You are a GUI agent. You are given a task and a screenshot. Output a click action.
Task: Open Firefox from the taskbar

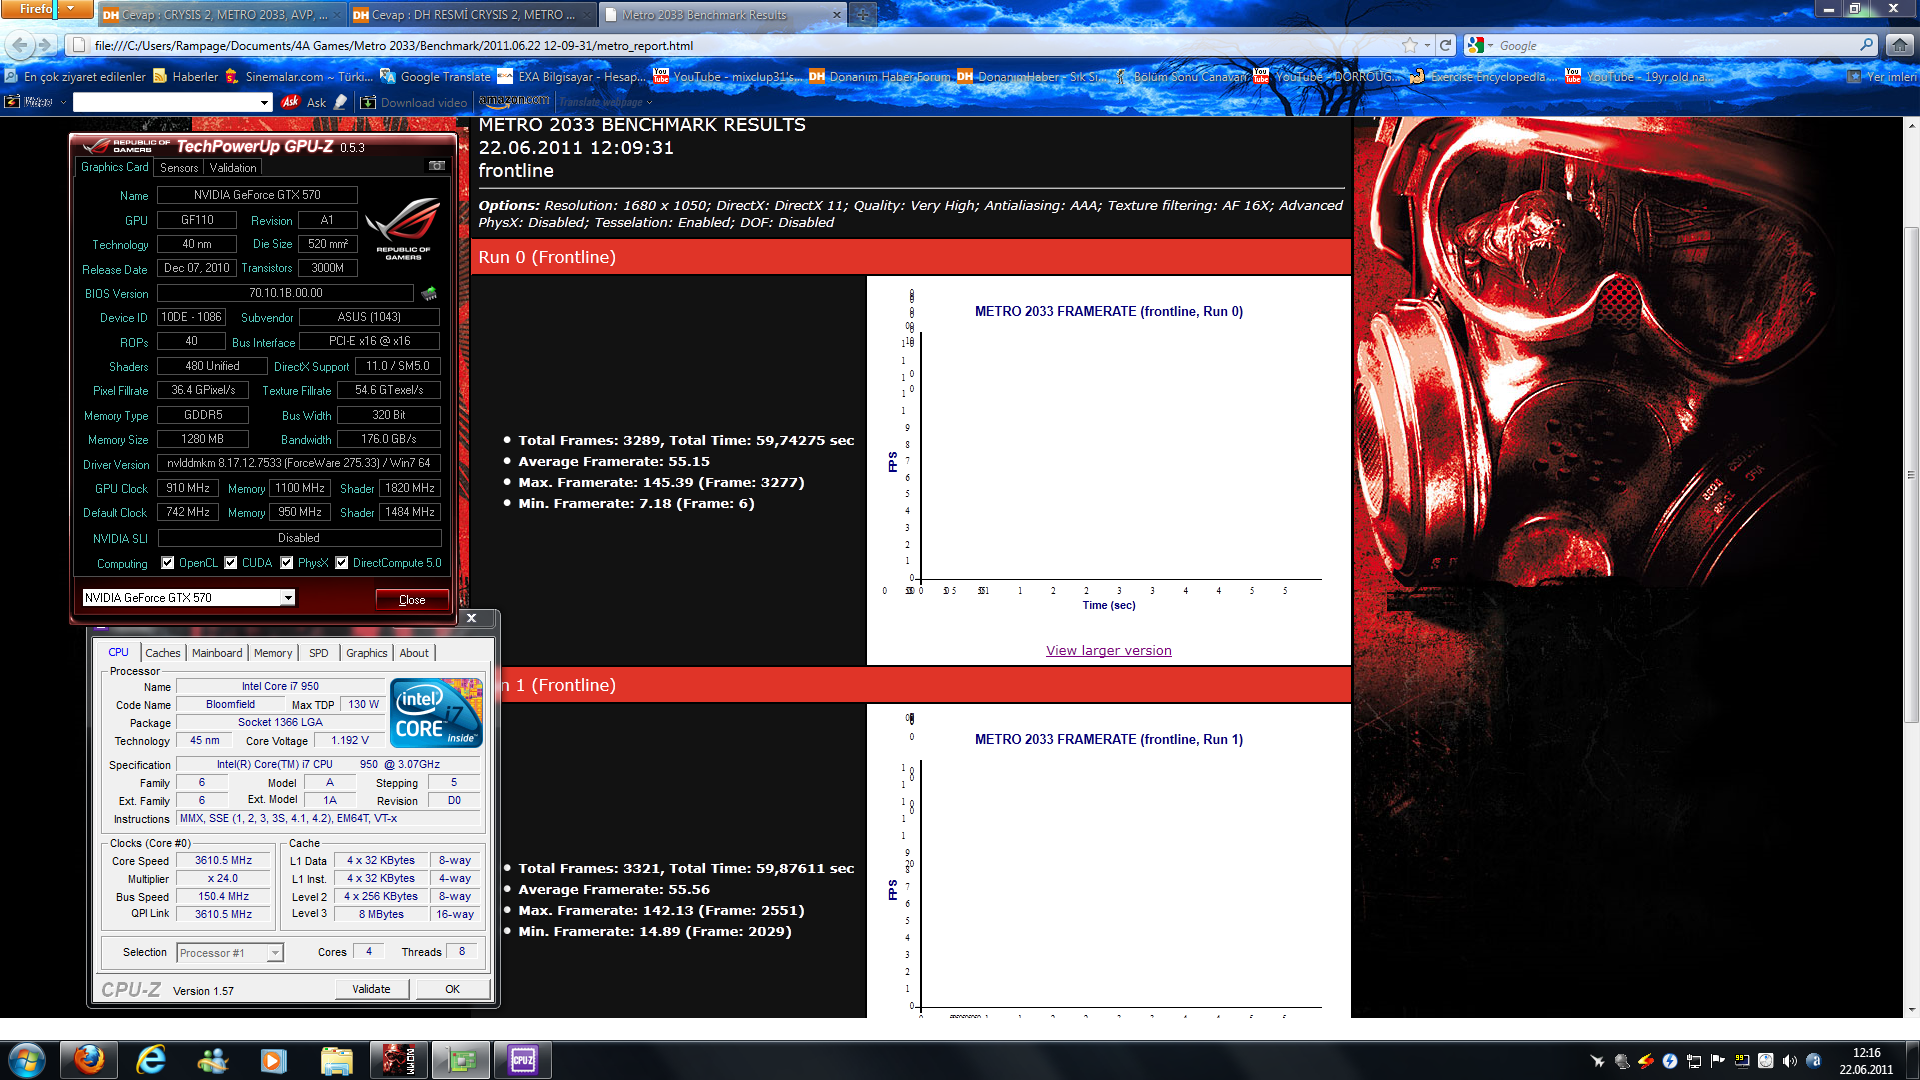(89, 1060)
